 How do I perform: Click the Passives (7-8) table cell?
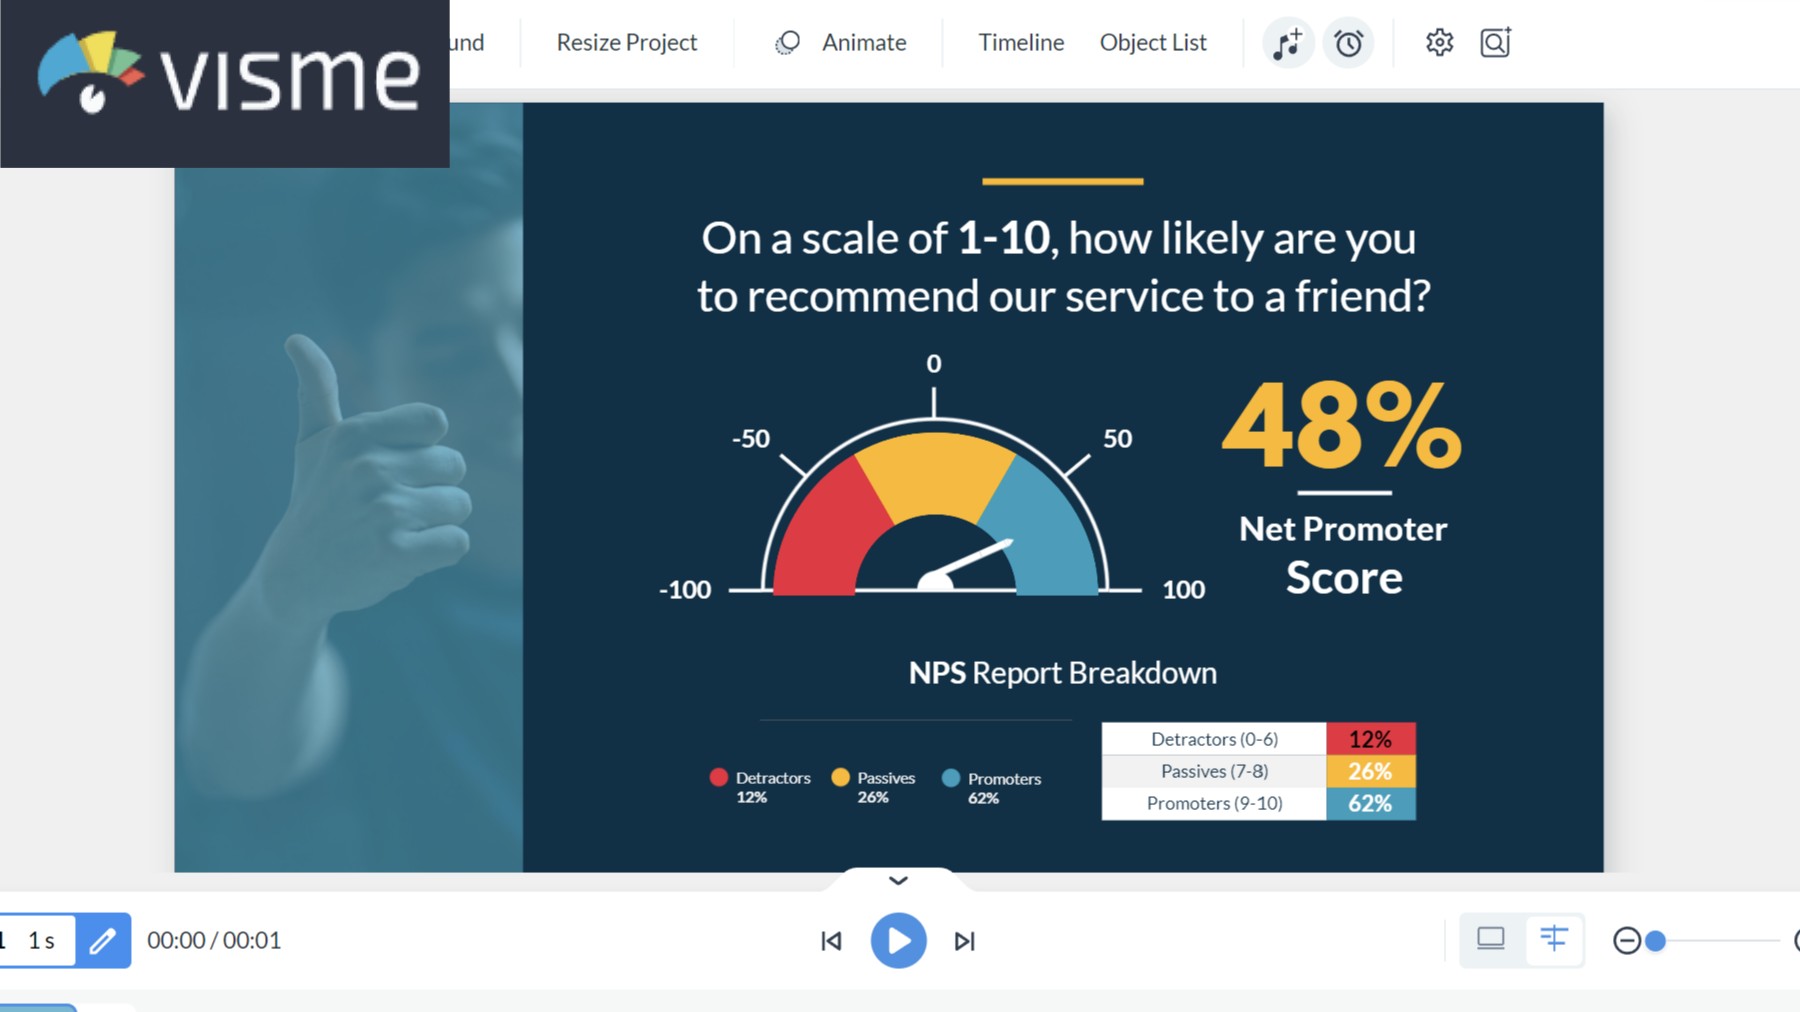pyautogui.click(x=1214, y=771)
